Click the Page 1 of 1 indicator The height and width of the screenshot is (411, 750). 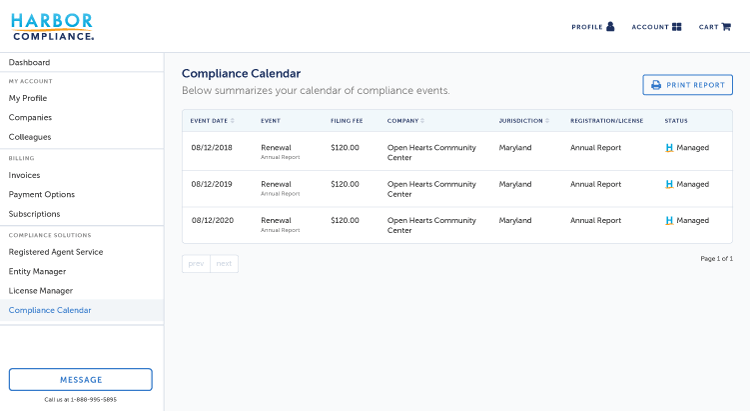[717, 258]
